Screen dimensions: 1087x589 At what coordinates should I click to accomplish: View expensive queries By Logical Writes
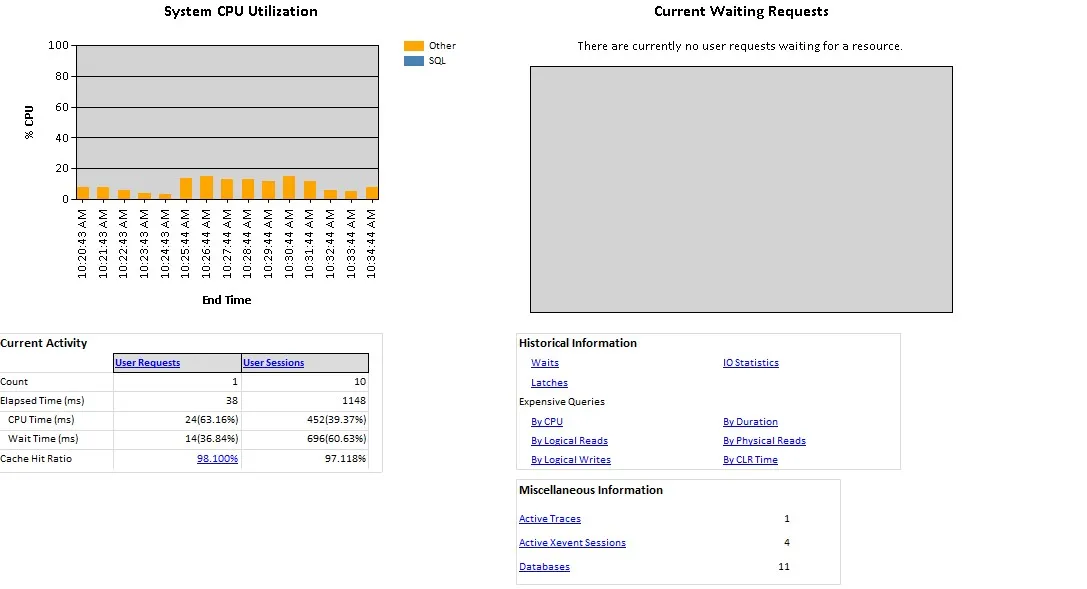[571, 459]
